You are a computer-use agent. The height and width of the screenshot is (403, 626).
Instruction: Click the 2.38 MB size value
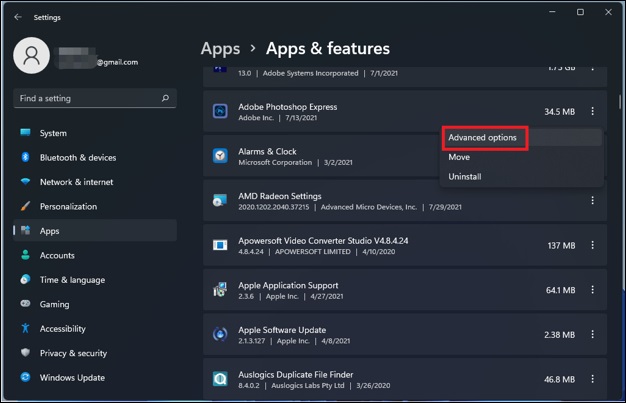[559, 335]
